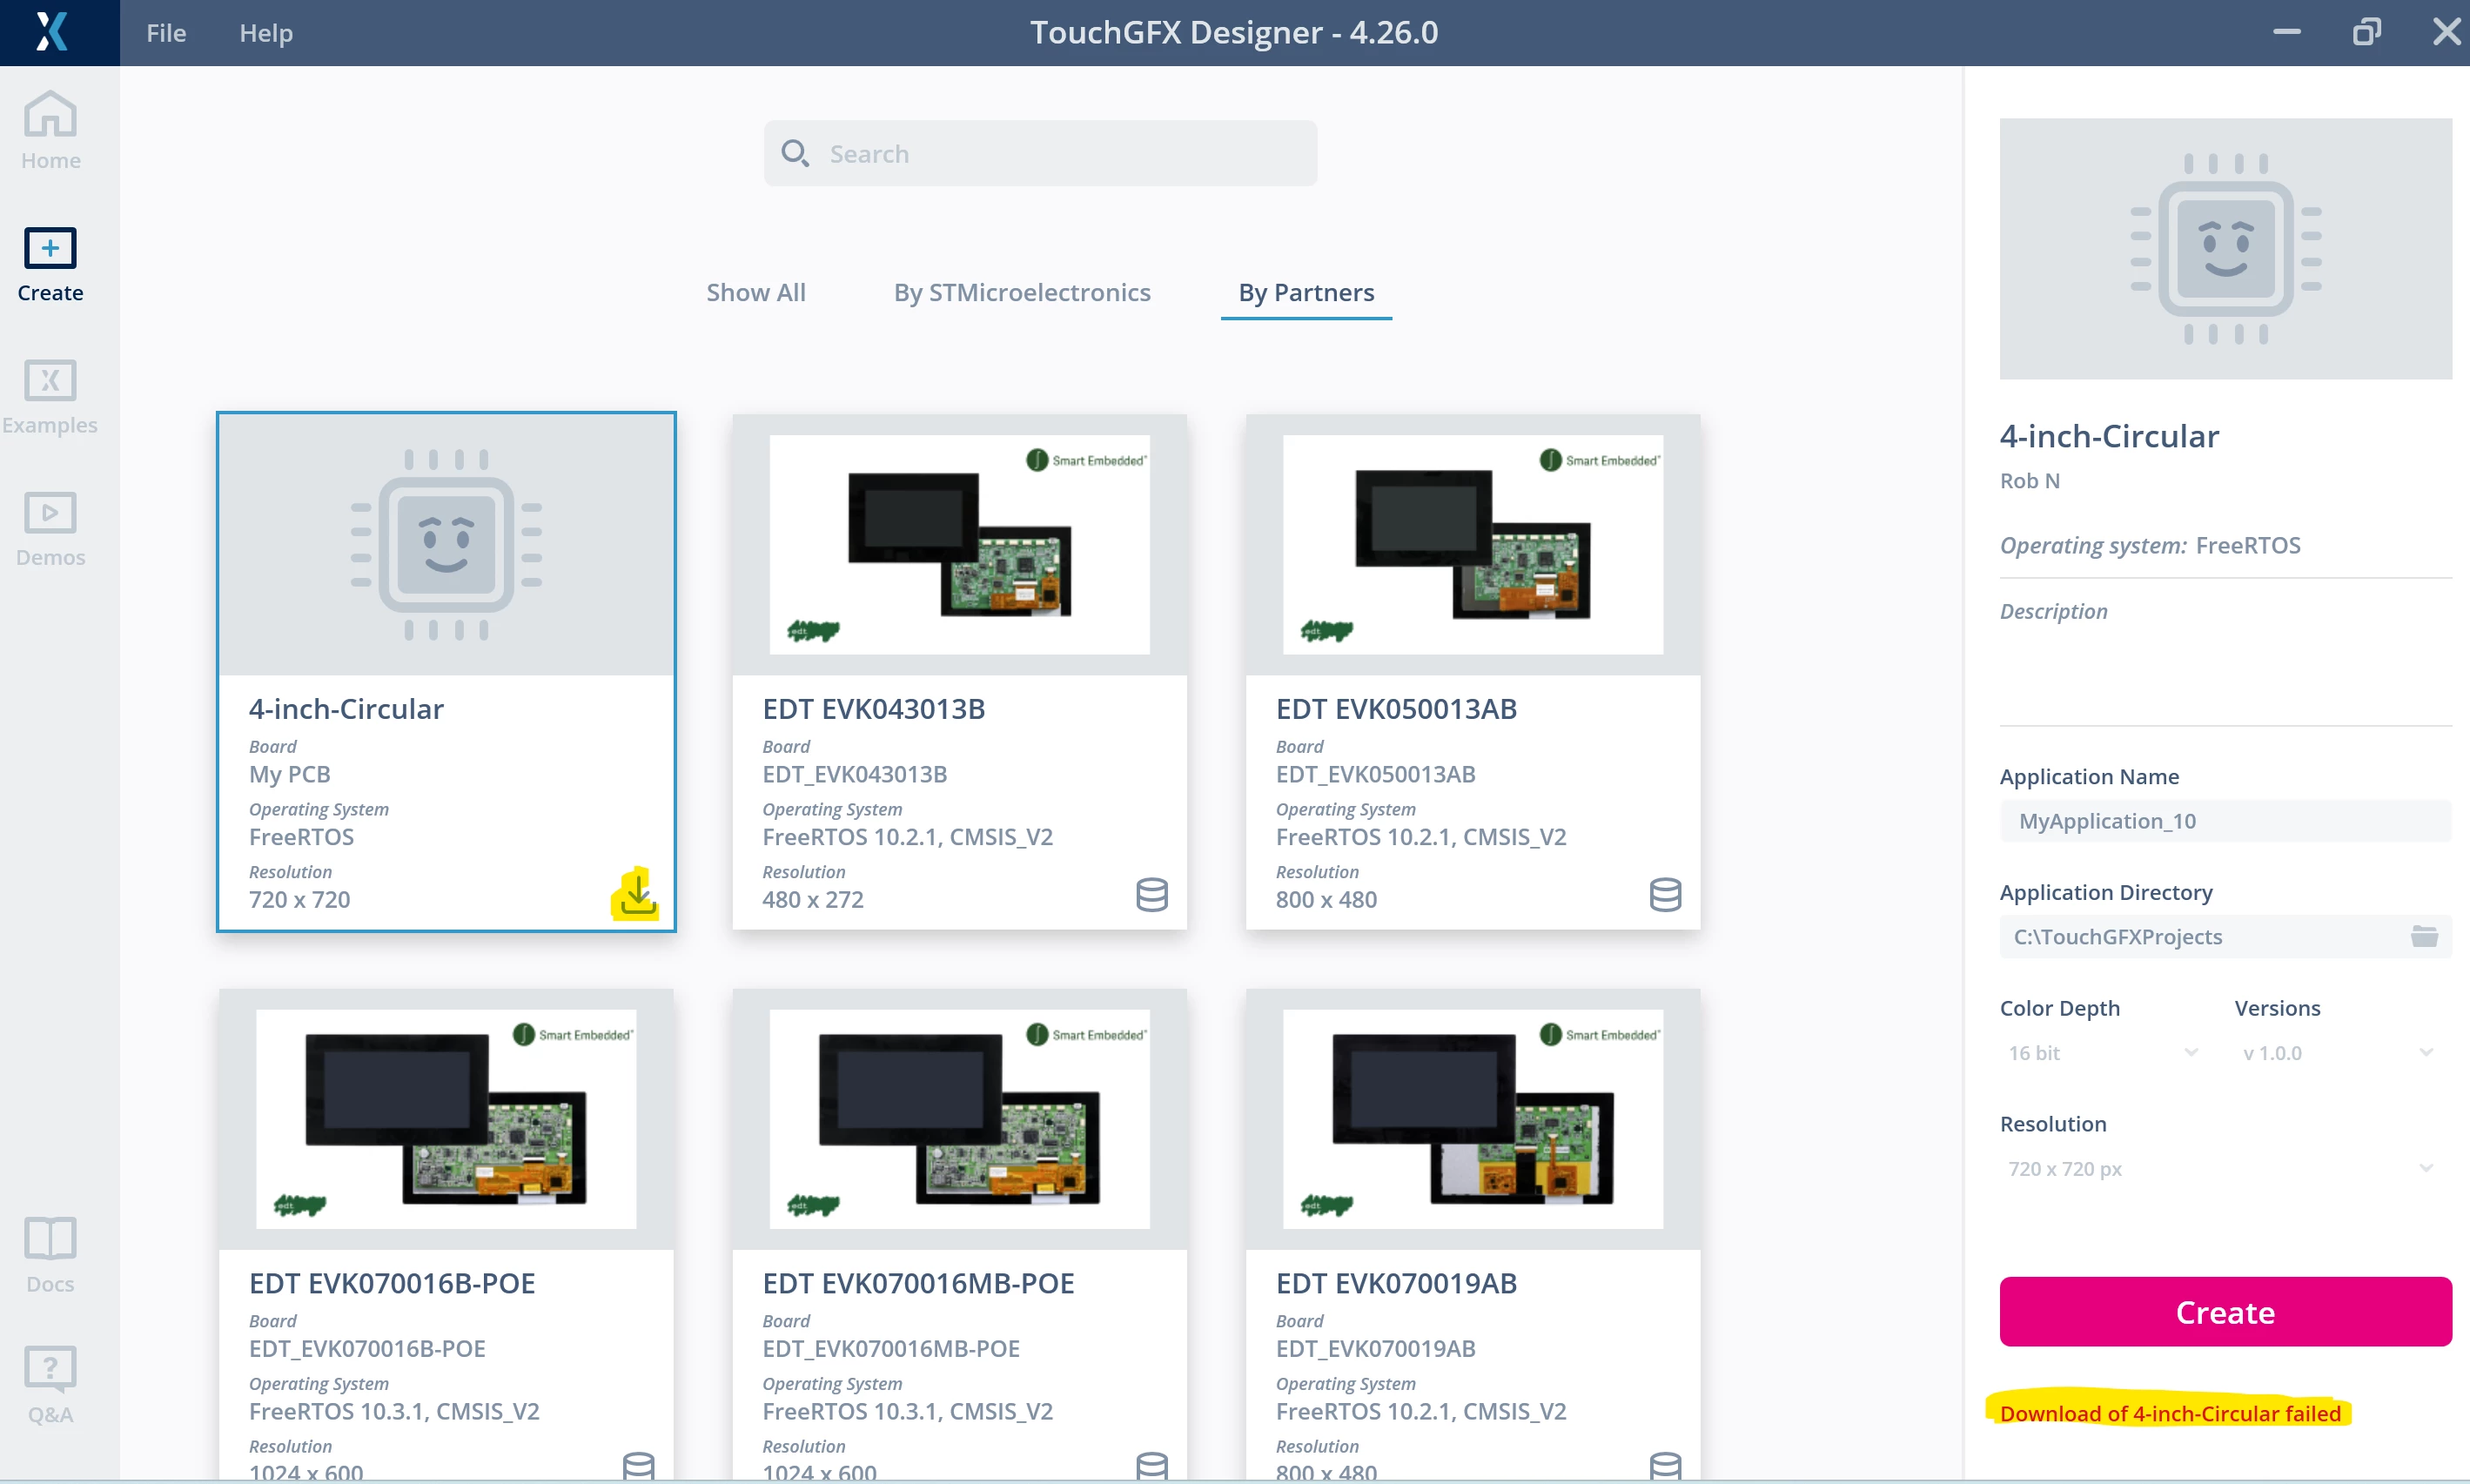Click the 'Rob N' author text

point(2029,481)
